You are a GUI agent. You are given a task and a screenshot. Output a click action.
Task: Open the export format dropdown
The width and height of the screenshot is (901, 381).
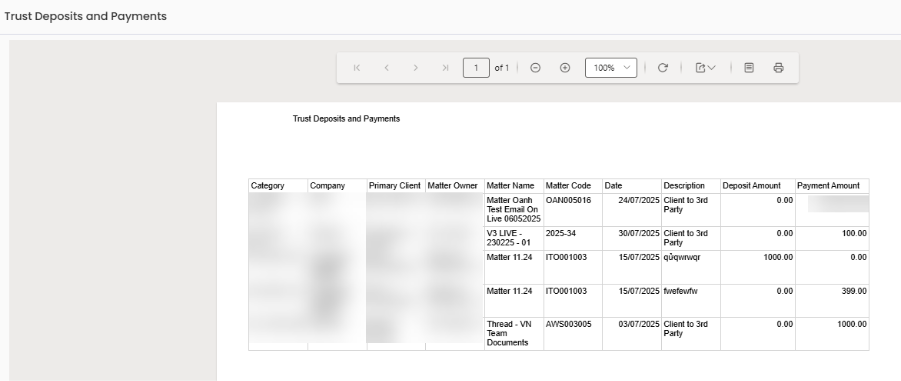[x=706, y=68]
